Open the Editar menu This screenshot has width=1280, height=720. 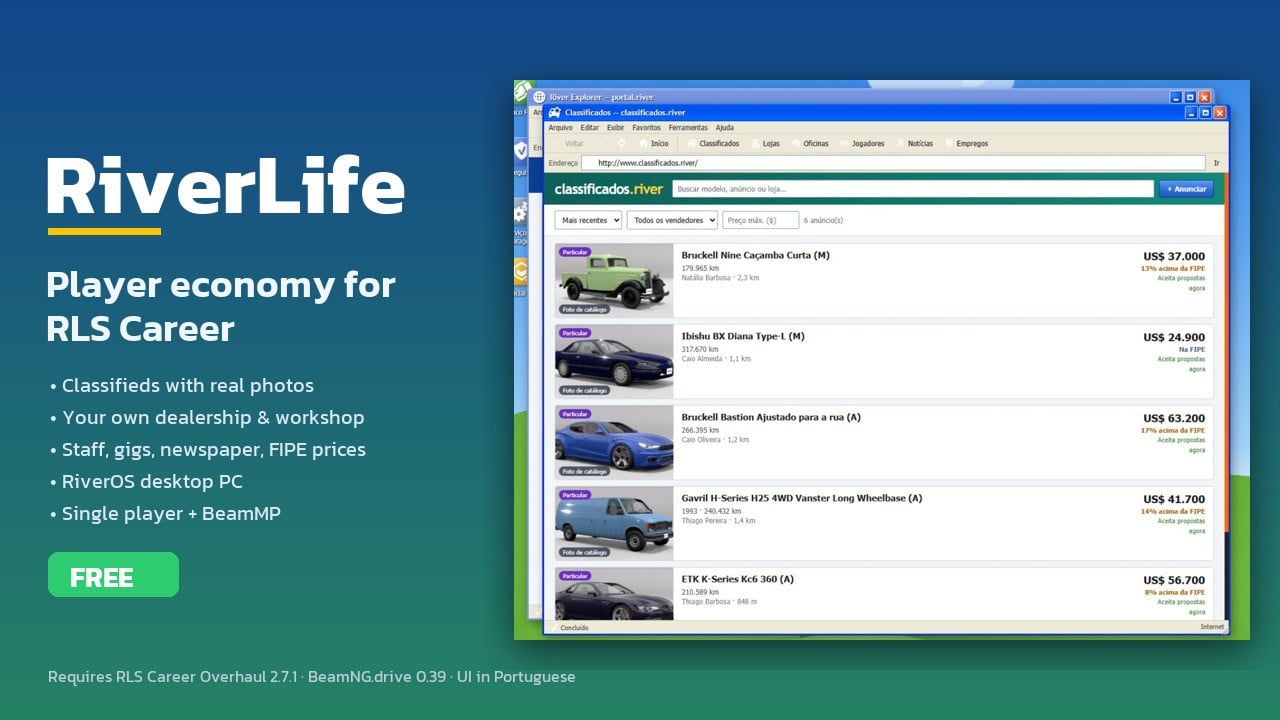tap(590, 128)
